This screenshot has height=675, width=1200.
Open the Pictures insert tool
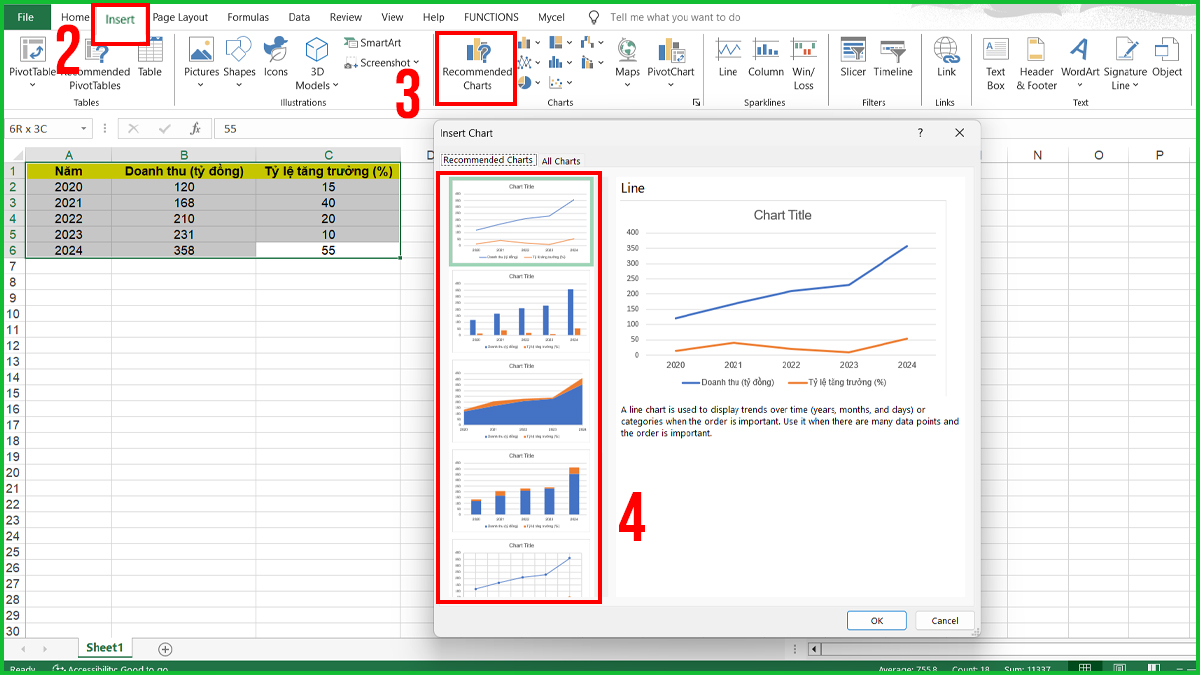pyautogui.click(x=201, y=60)
